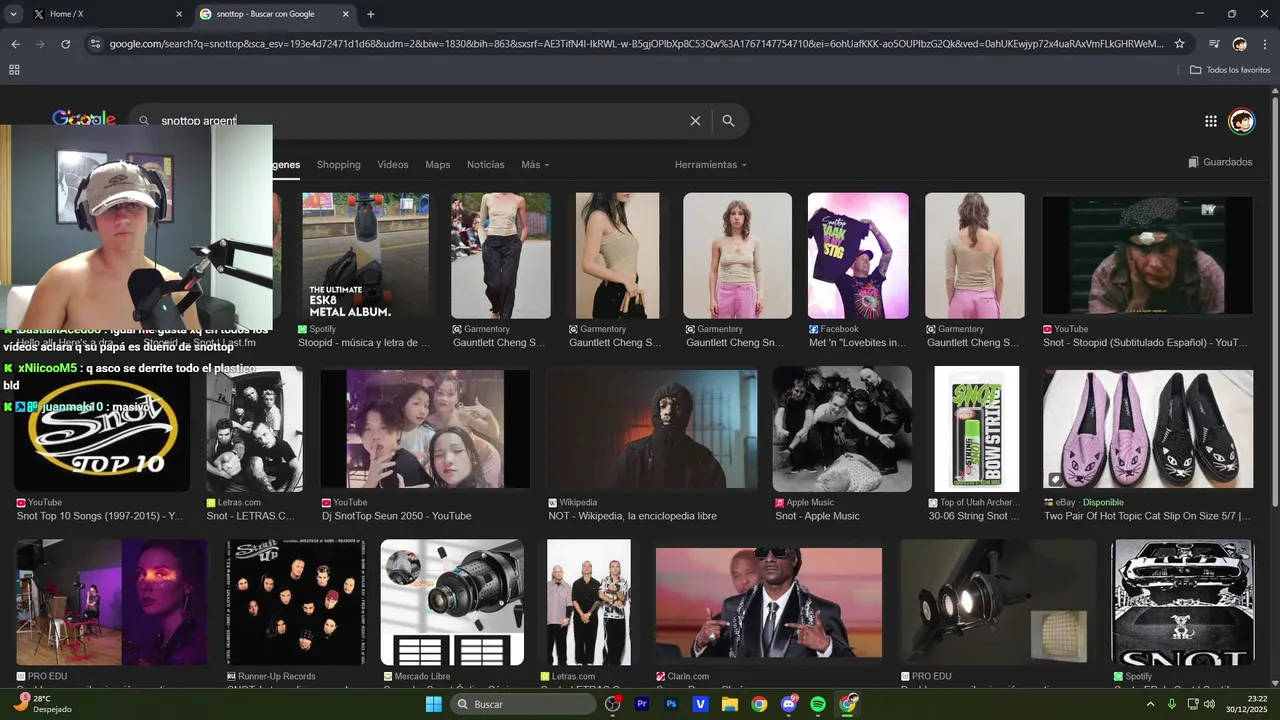
Task: Open Adobe Photoshop from taskbar
Action: click(671, 705)
